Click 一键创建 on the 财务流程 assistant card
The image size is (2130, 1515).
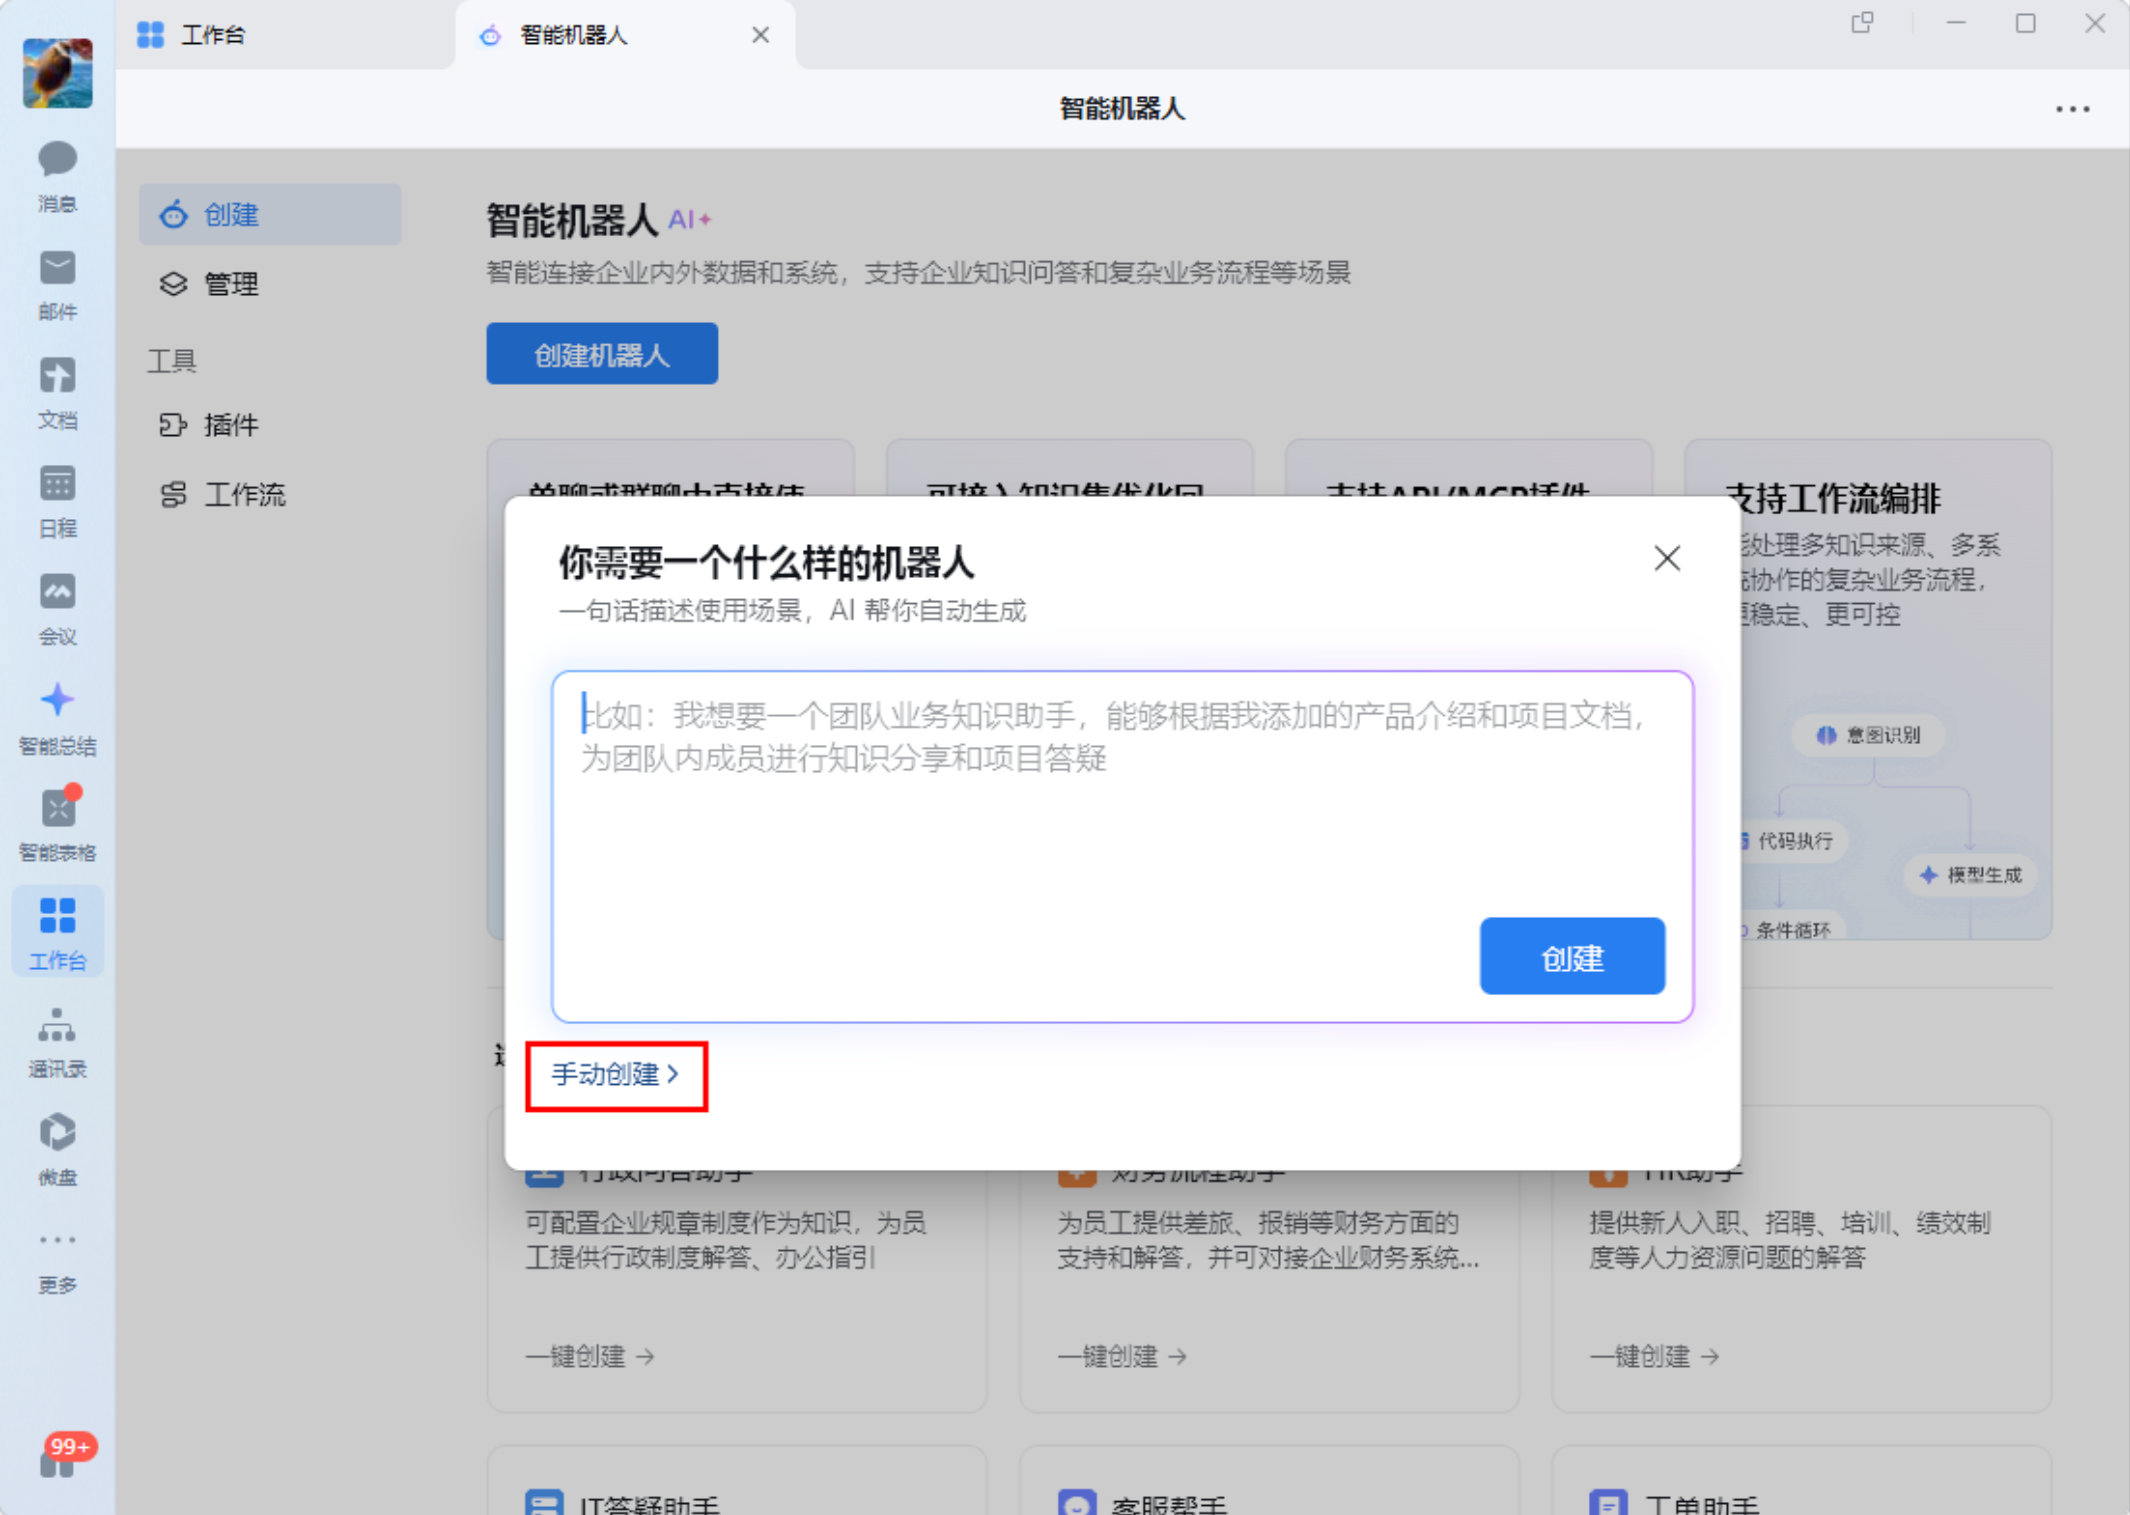1122,1357
